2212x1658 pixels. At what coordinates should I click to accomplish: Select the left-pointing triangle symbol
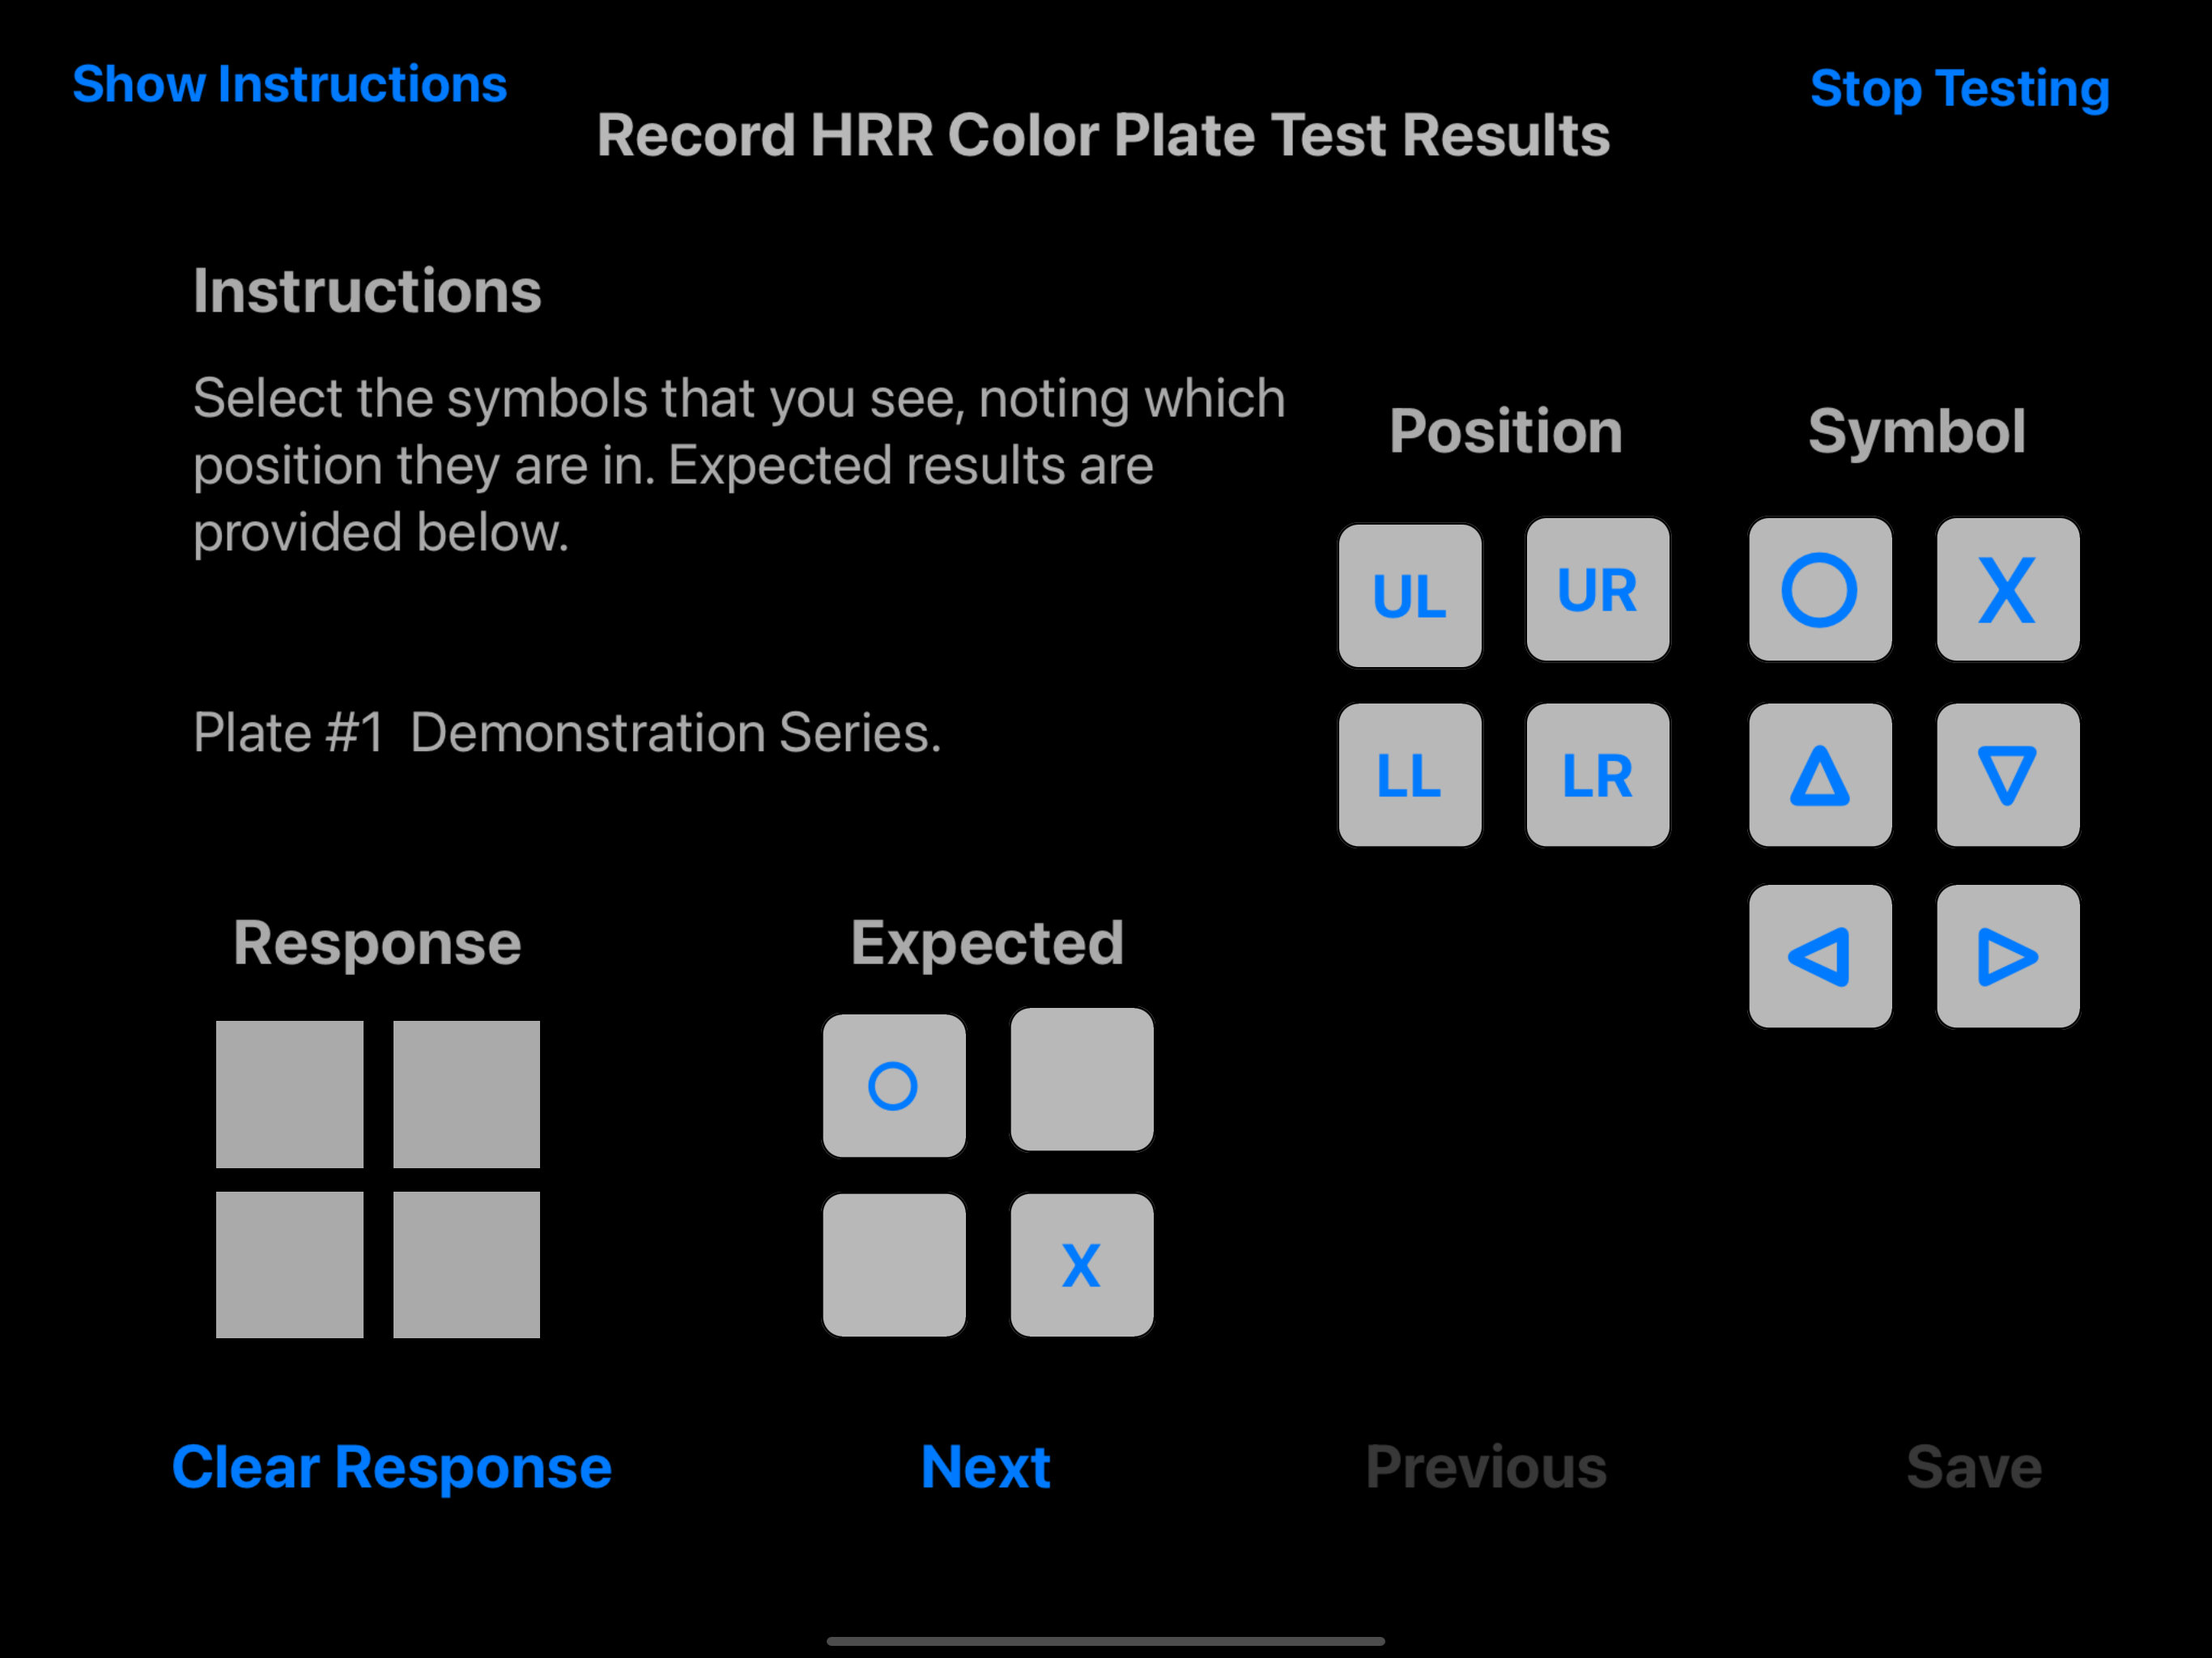point(1820,956)
